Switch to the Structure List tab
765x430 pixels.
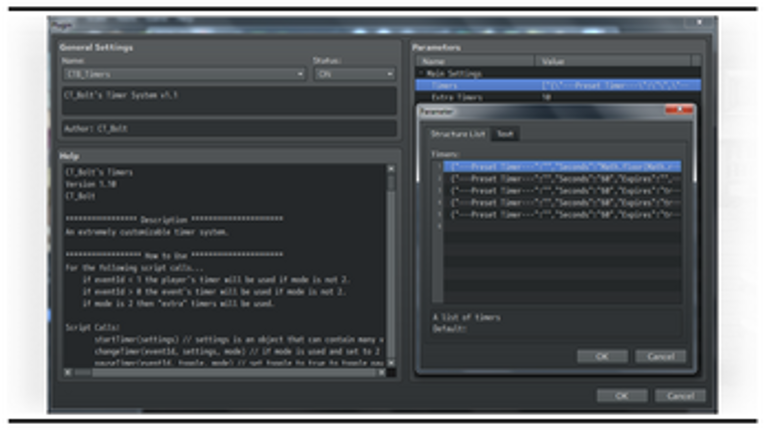pyautogui.click(x=458, y=134)
